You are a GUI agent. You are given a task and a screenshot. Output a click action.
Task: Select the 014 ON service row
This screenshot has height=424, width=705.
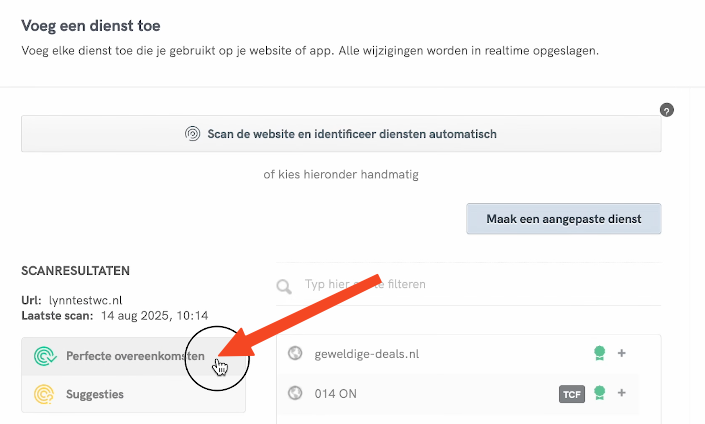[420, 393]
